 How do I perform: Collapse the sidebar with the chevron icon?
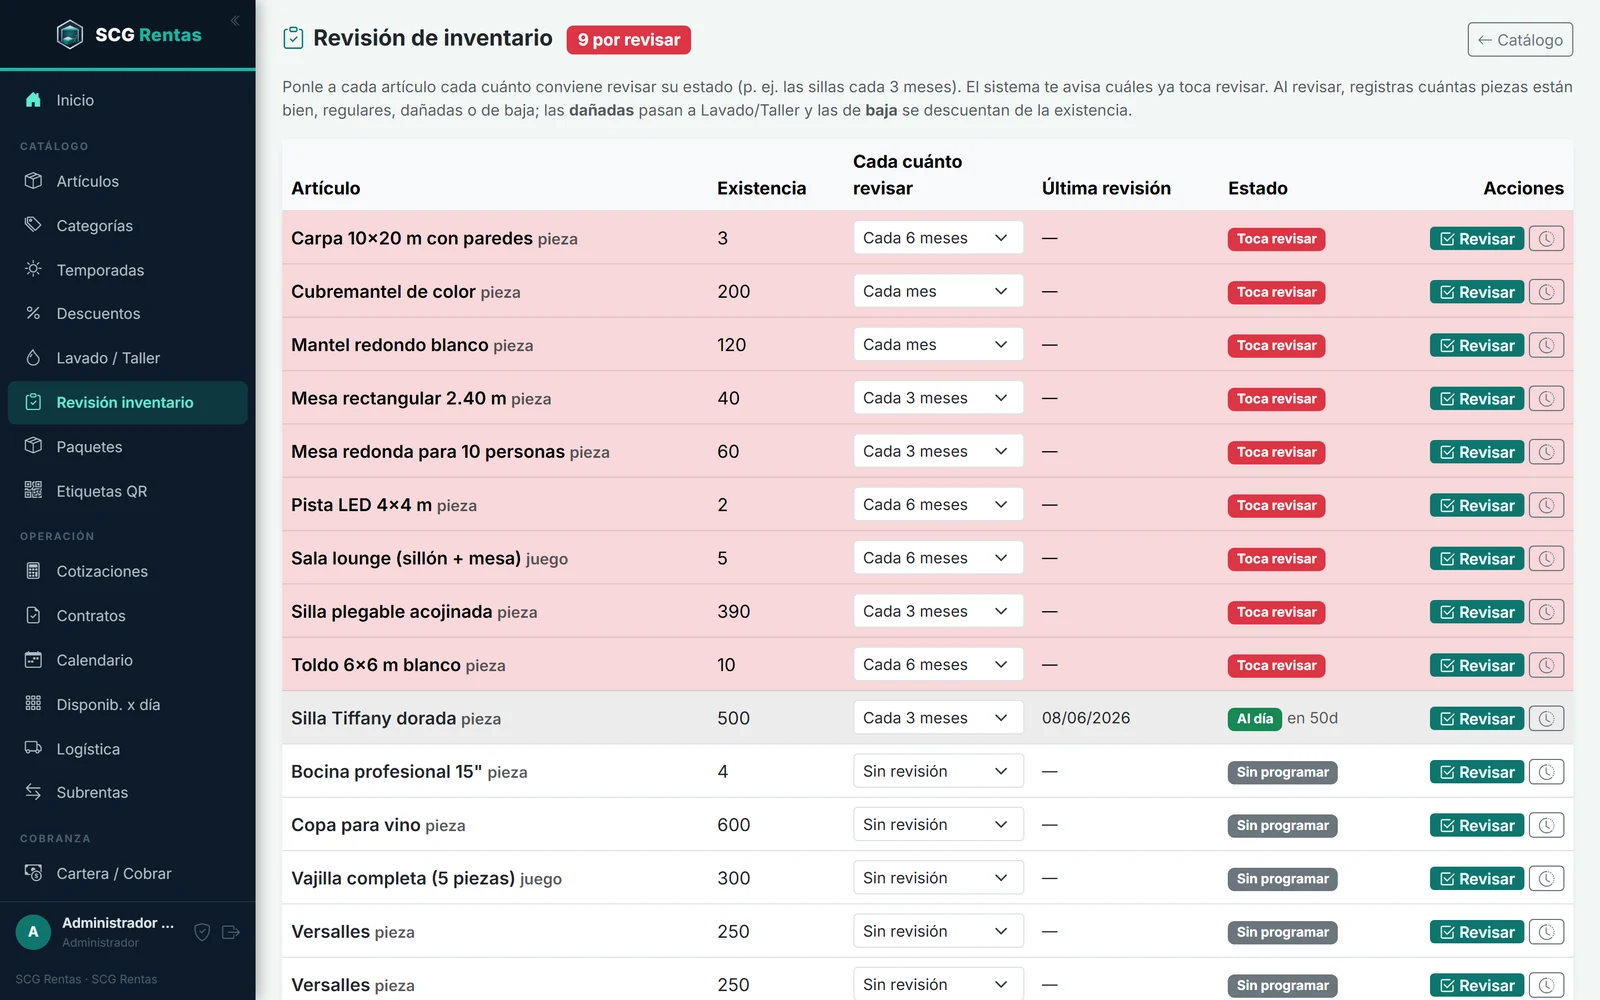[x=235, y=20]
